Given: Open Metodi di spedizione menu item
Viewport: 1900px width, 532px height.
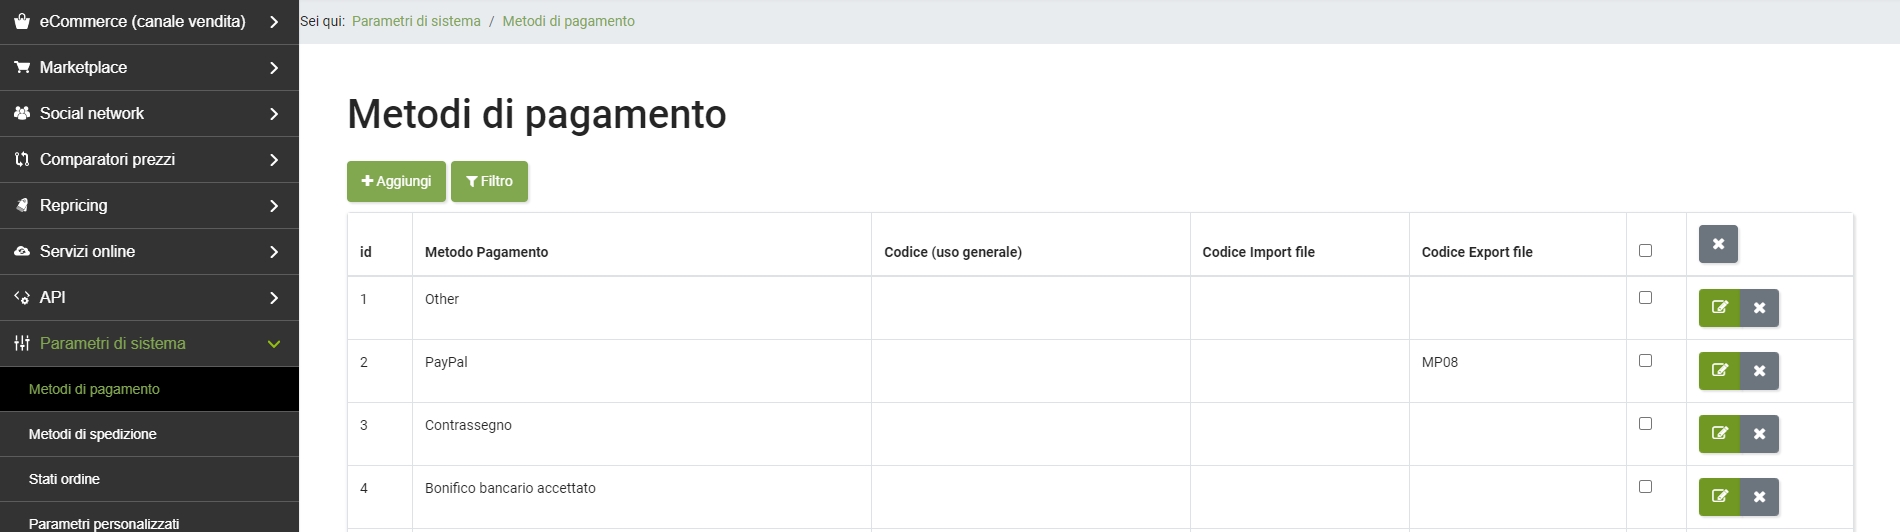Looking at the screenshot, I should tap(93, 434).
